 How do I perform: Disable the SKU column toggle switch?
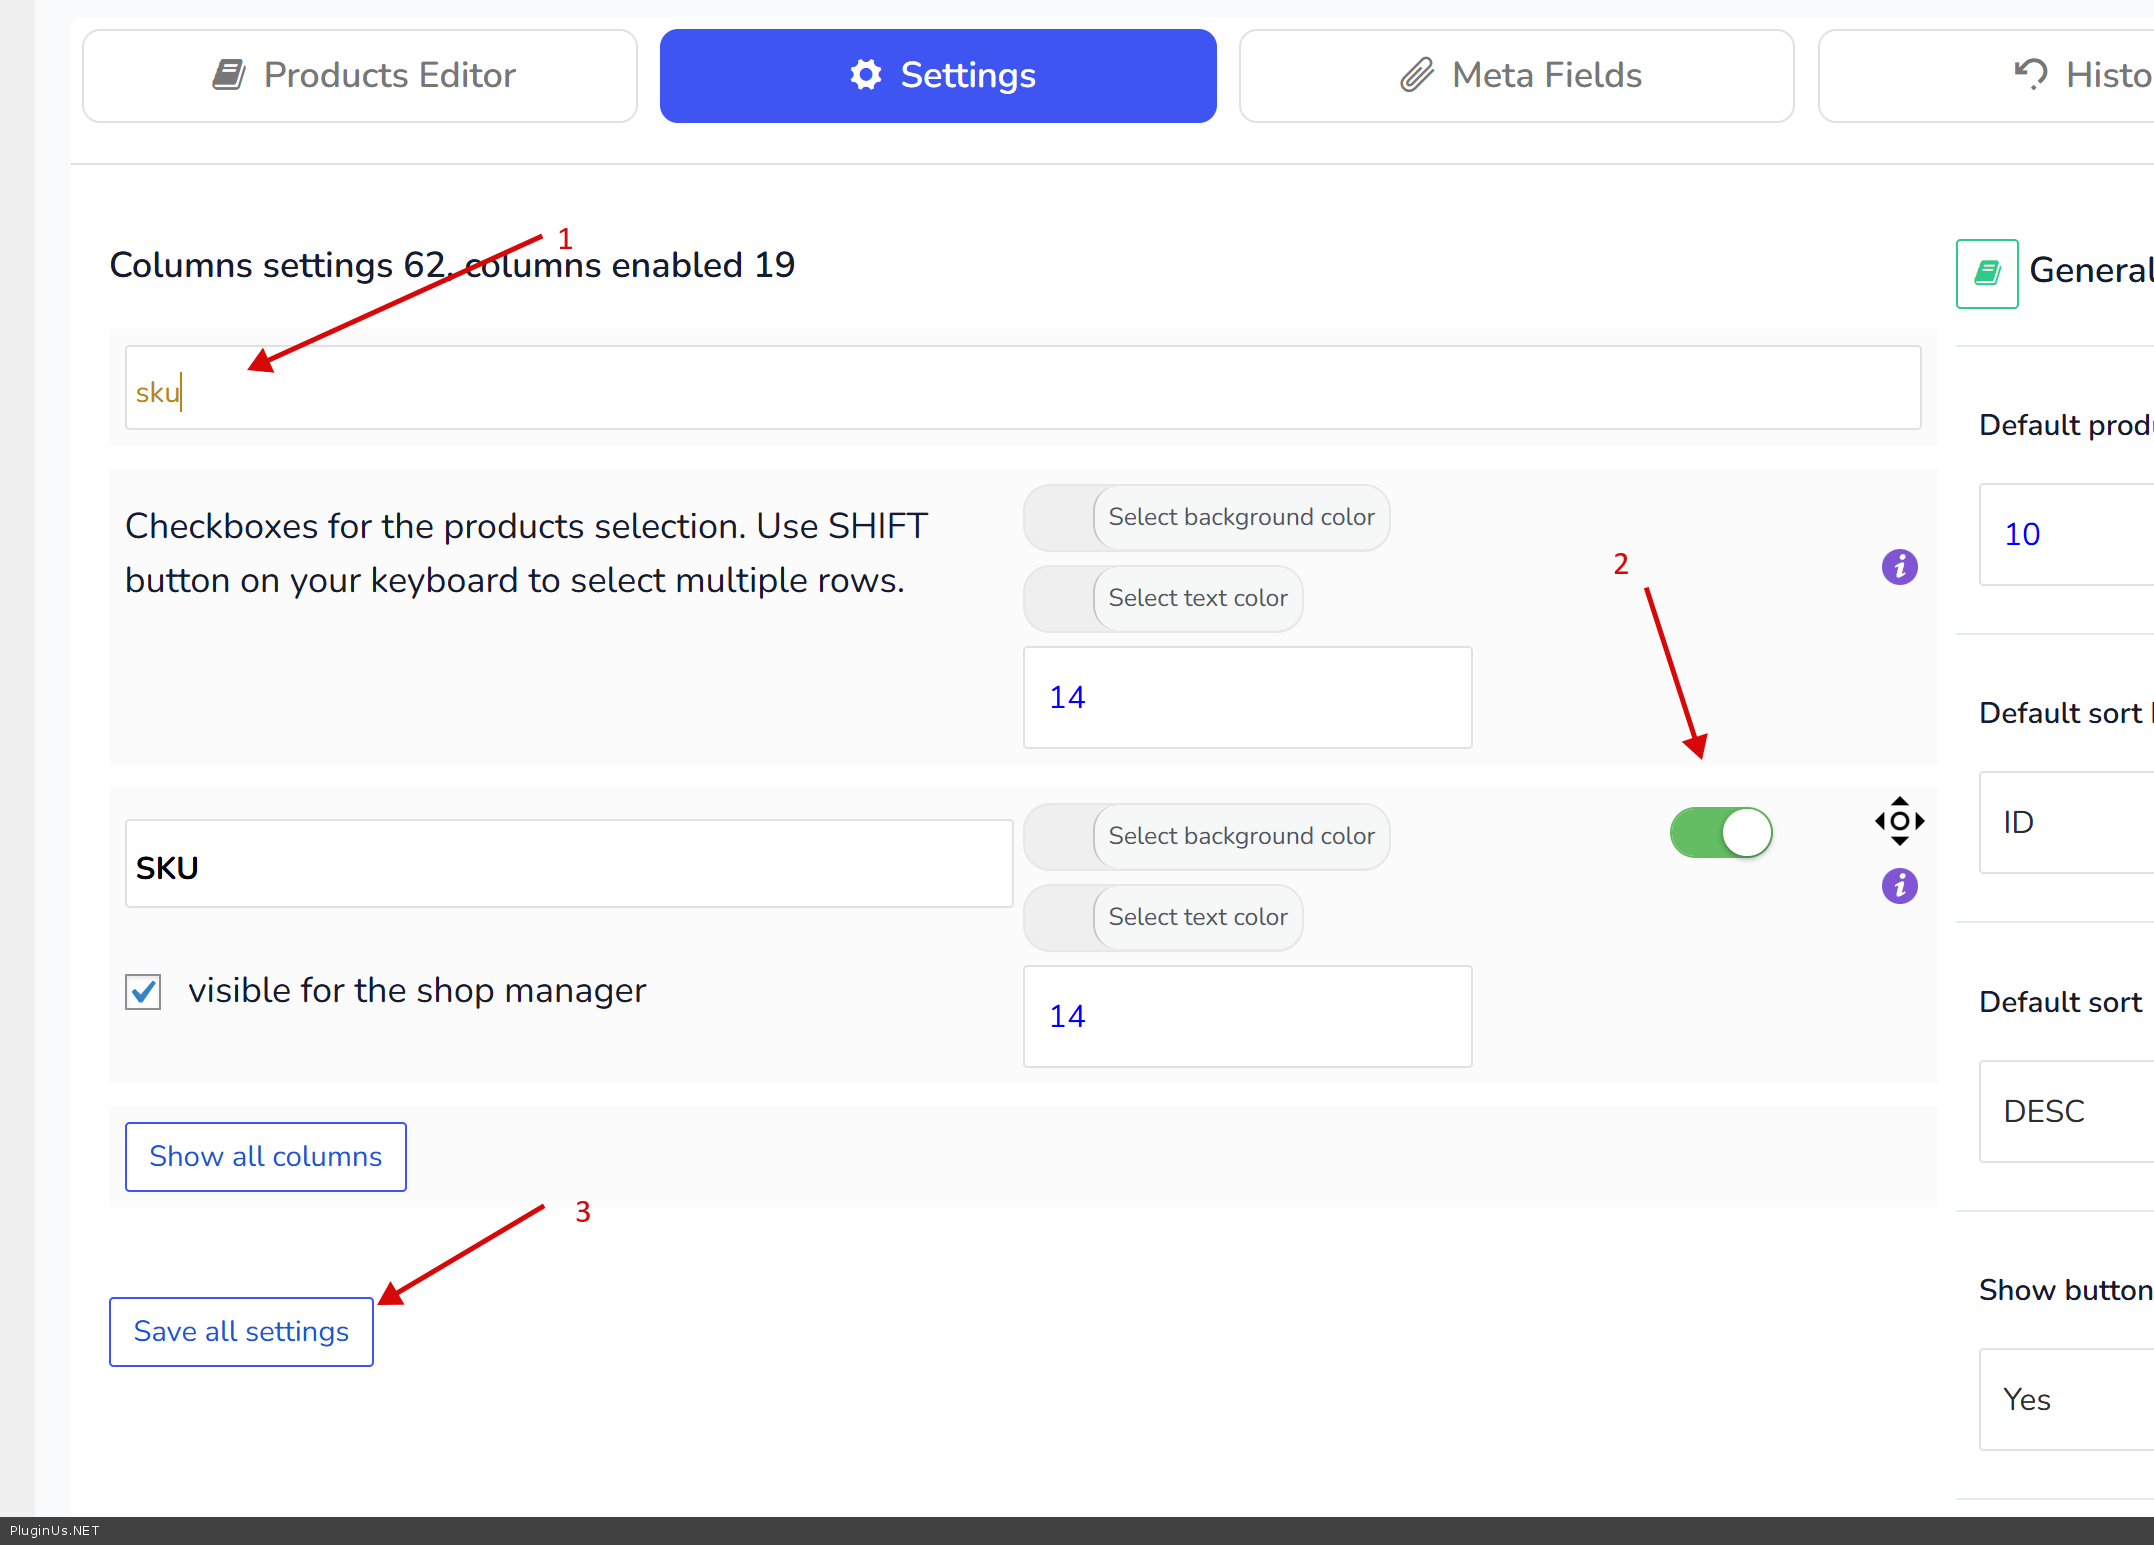point(1720,833)
